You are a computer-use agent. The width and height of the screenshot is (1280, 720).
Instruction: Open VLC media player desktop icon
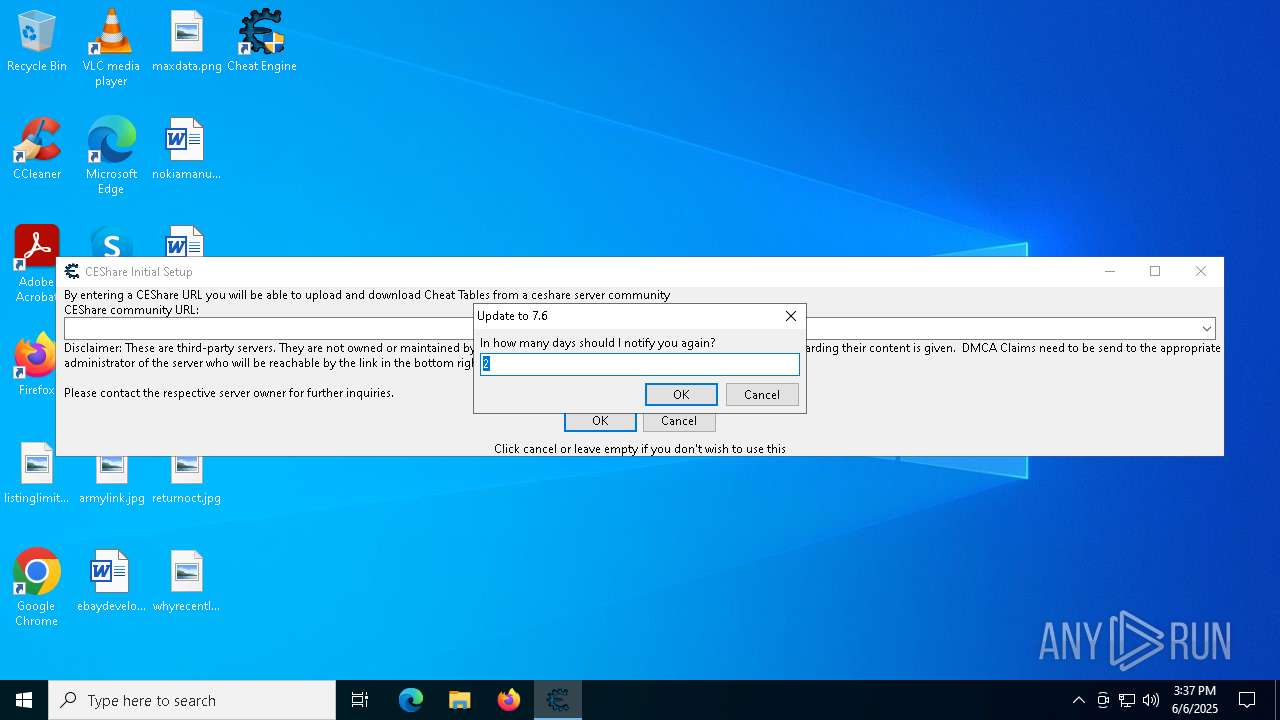[x=111, y=48]
